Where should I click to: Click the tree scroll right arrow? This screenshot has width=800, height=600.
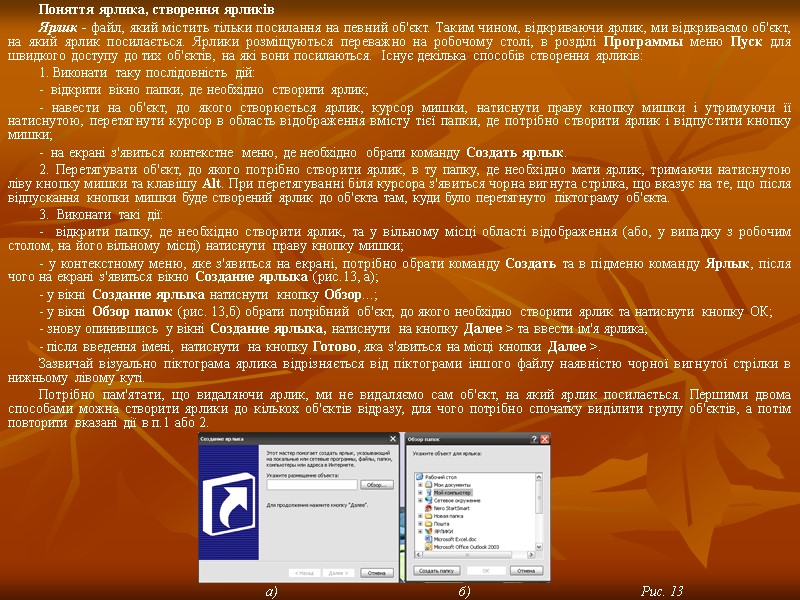tap(531, 555)
